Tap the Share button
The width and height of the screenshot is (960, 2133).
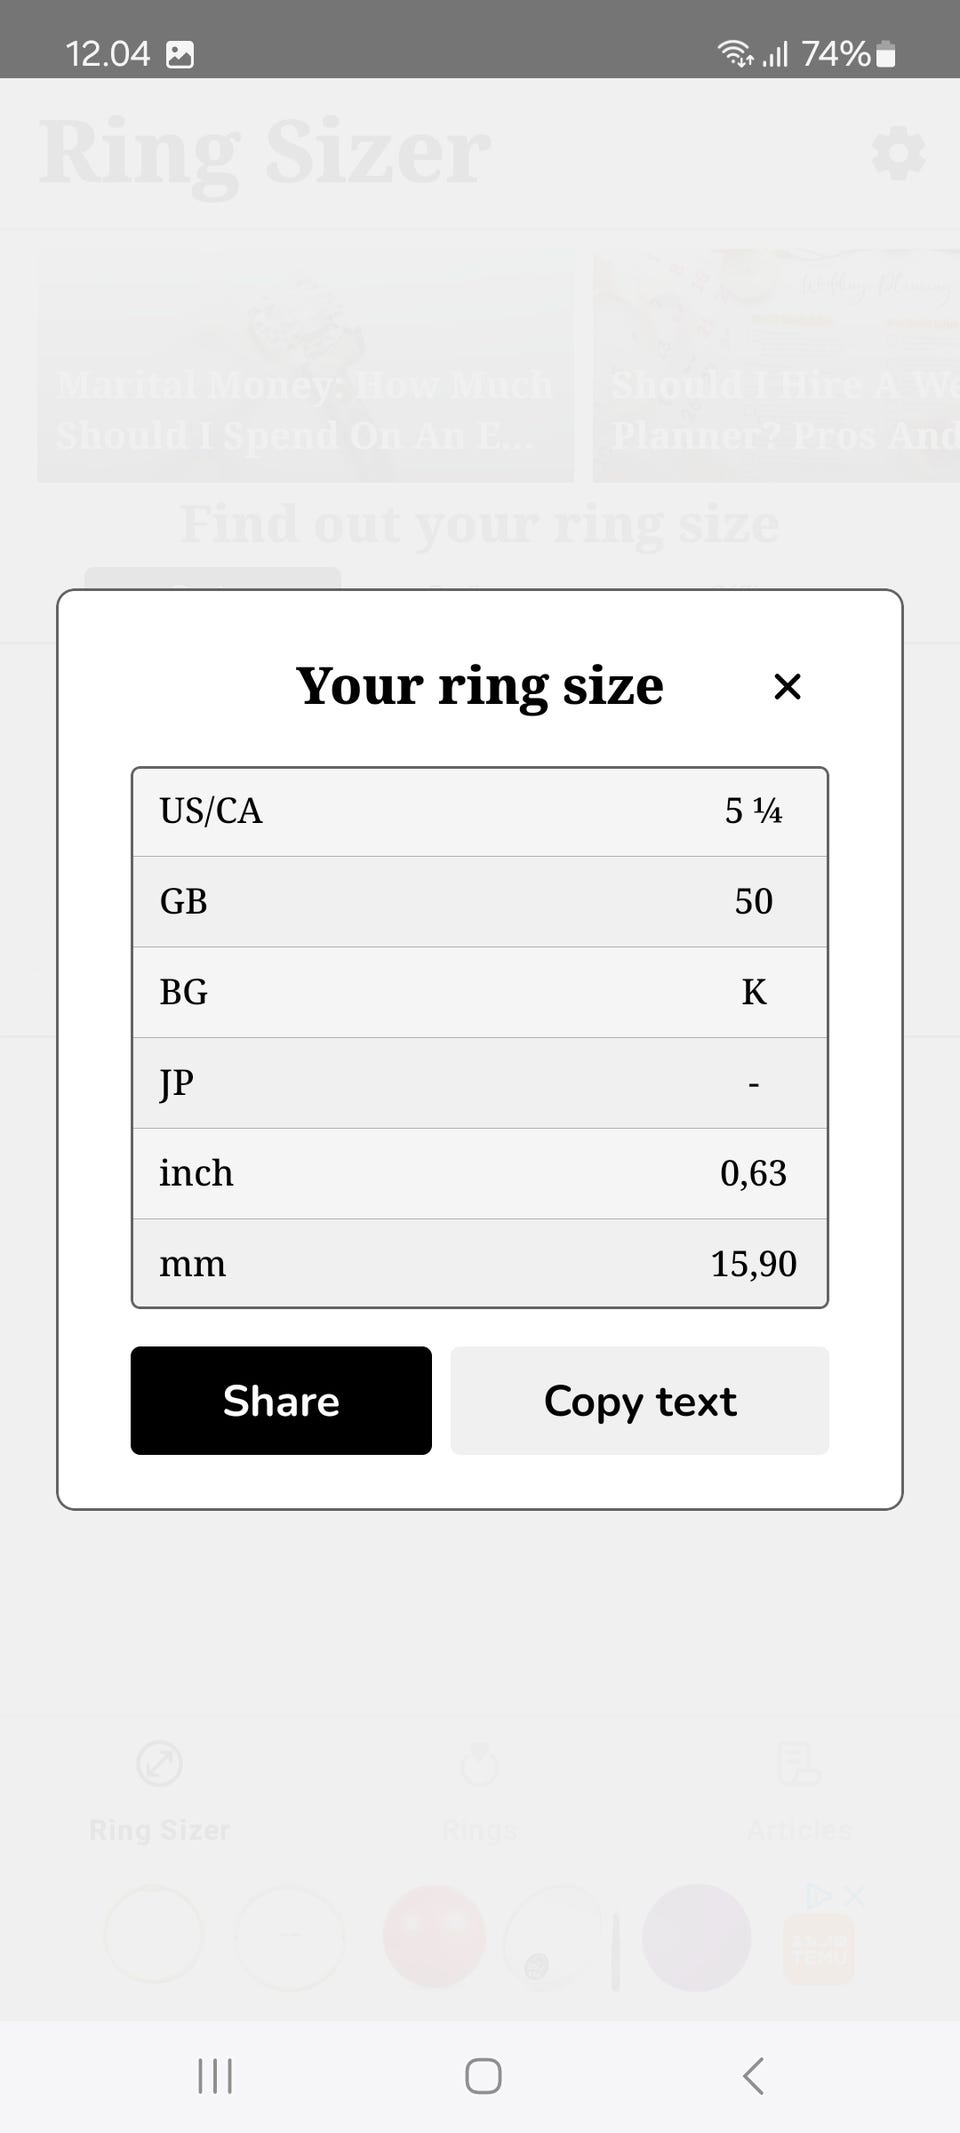[x=281, y=1400]
